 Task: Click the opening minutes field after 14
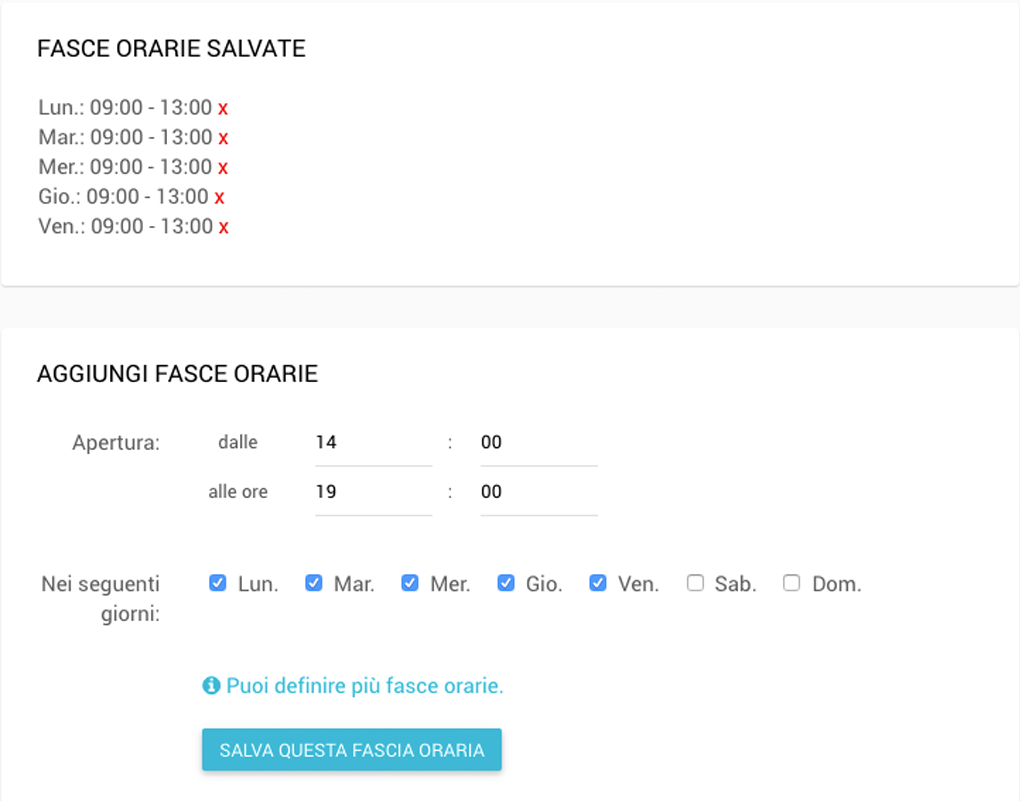coord(538,442)
